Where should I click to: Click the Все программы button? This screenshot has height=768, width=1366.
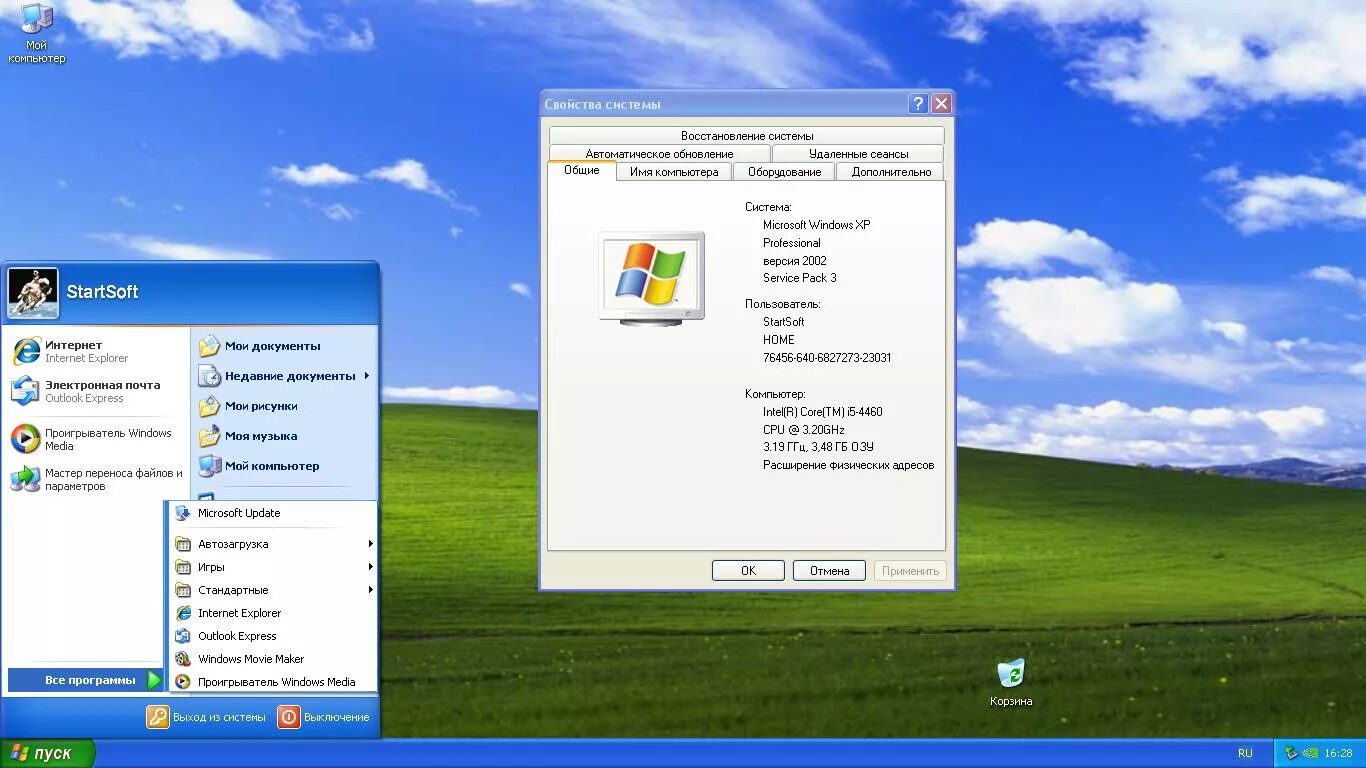[85, 680]
